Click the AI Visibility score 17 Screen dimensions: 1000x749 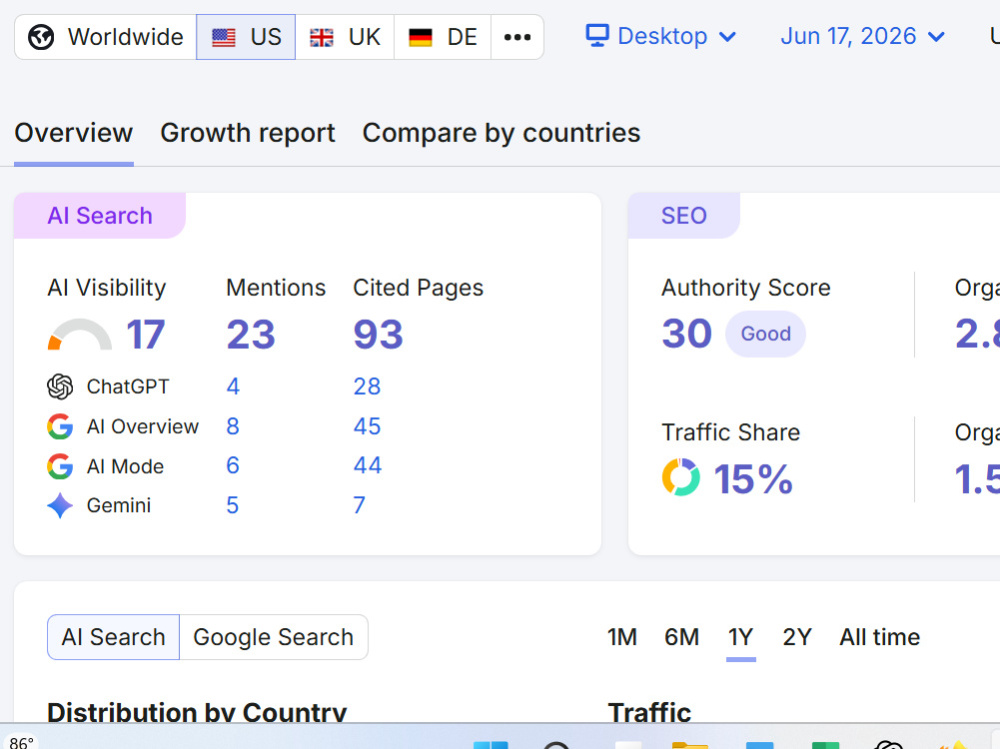(x=145, y=334)
